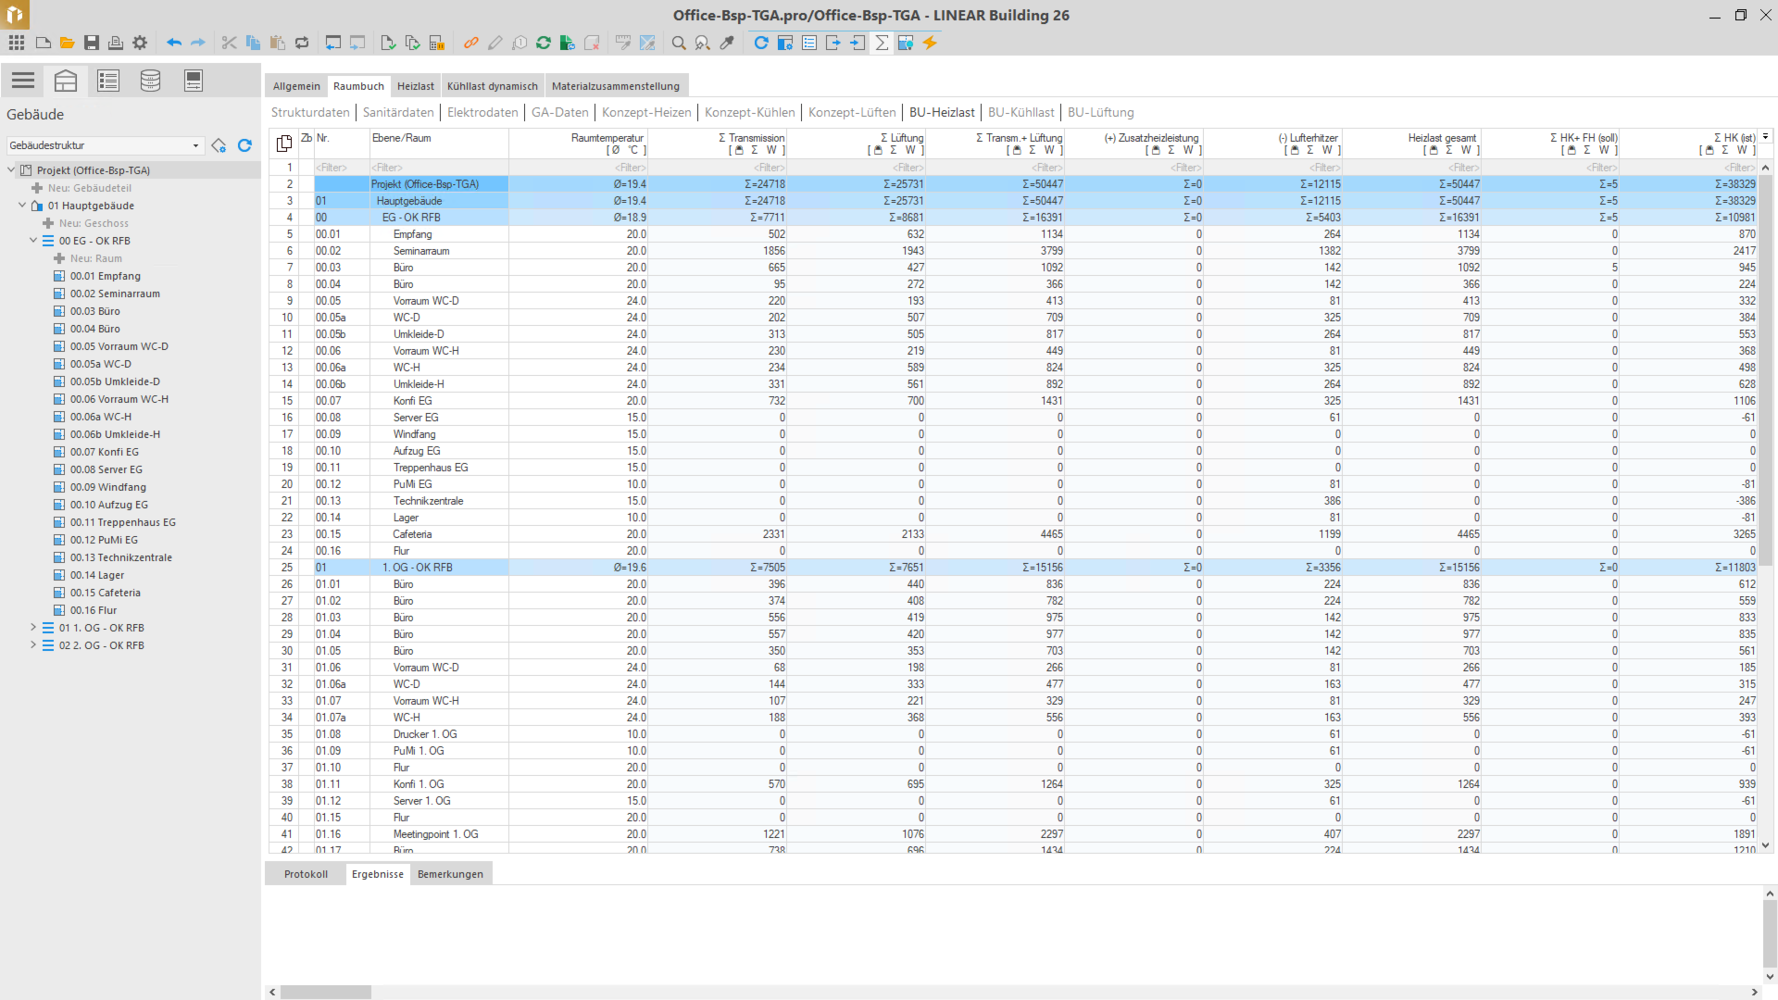Collapse the 01 Hauptgebäude tree node
1778x1000 pixels.
coord(22,206)
